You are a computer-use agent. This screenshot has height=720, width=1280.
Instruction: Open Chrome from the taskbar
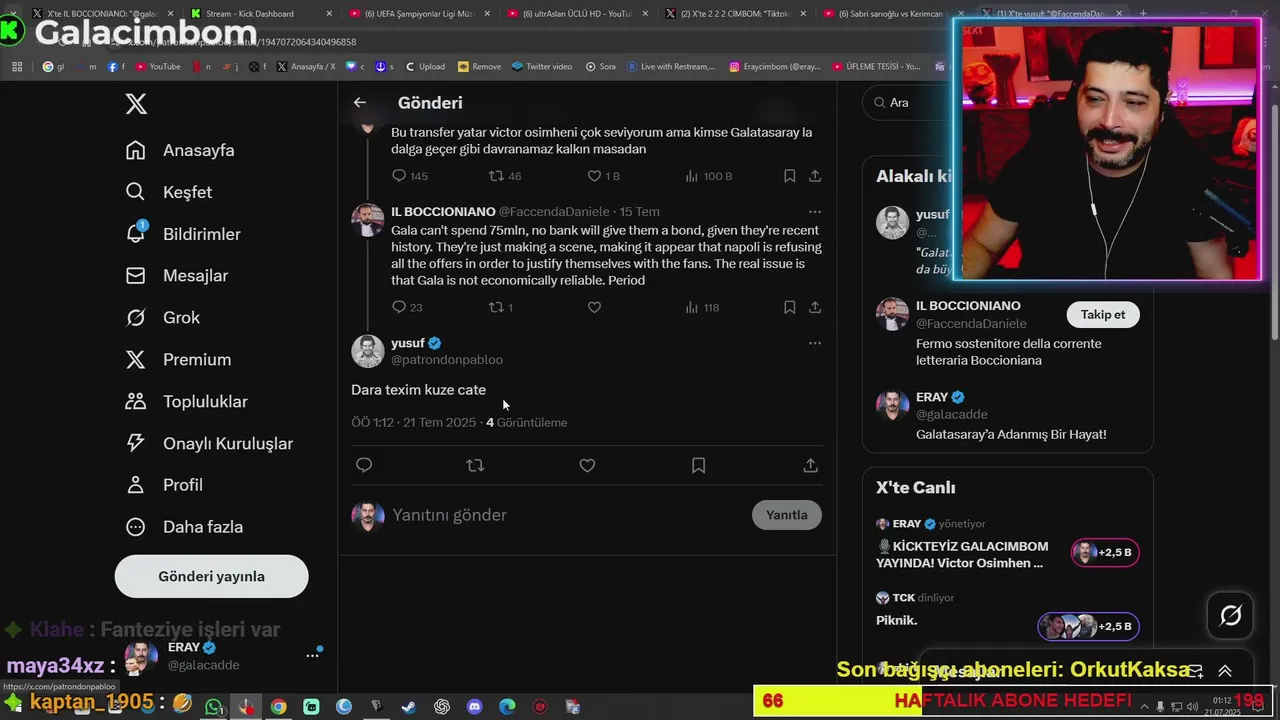point(278,707)
